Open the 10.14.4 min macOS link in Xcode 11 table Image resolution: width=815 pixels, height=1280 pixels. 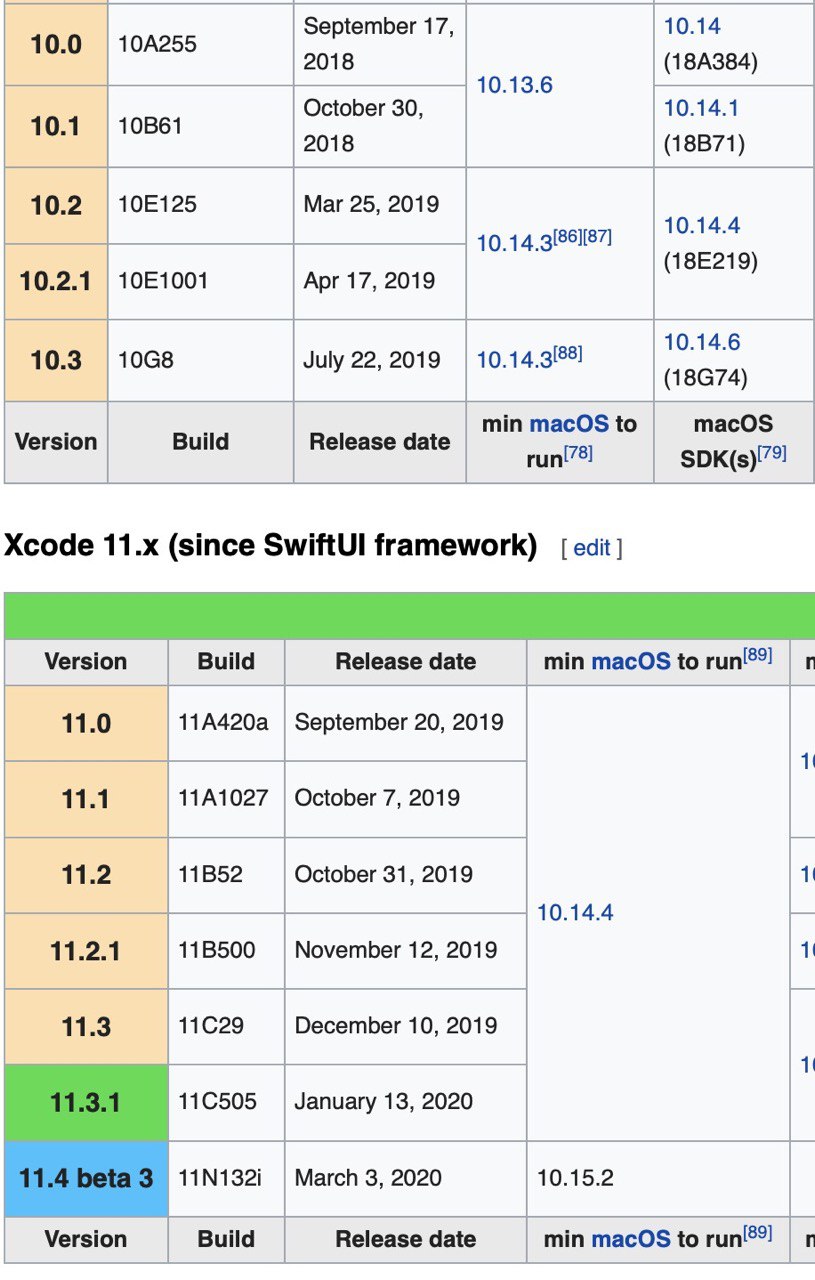pyautogui.click(x=574, y=912)
